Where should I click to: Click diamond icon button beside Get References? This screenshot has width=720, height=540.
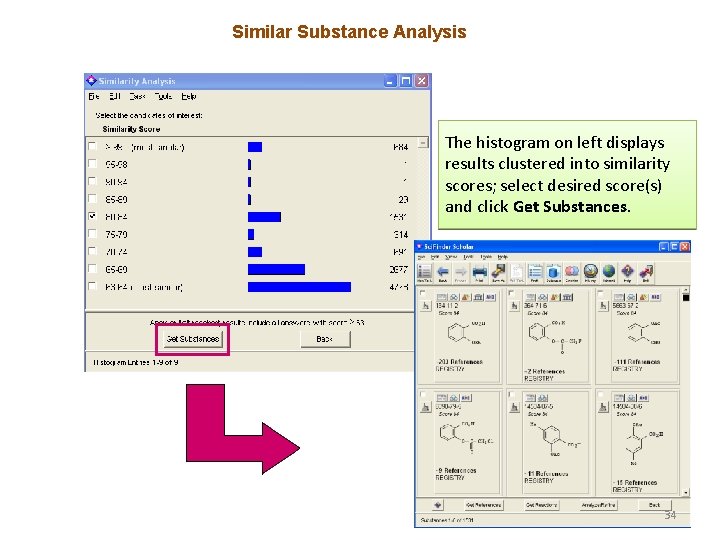[438, 505]
